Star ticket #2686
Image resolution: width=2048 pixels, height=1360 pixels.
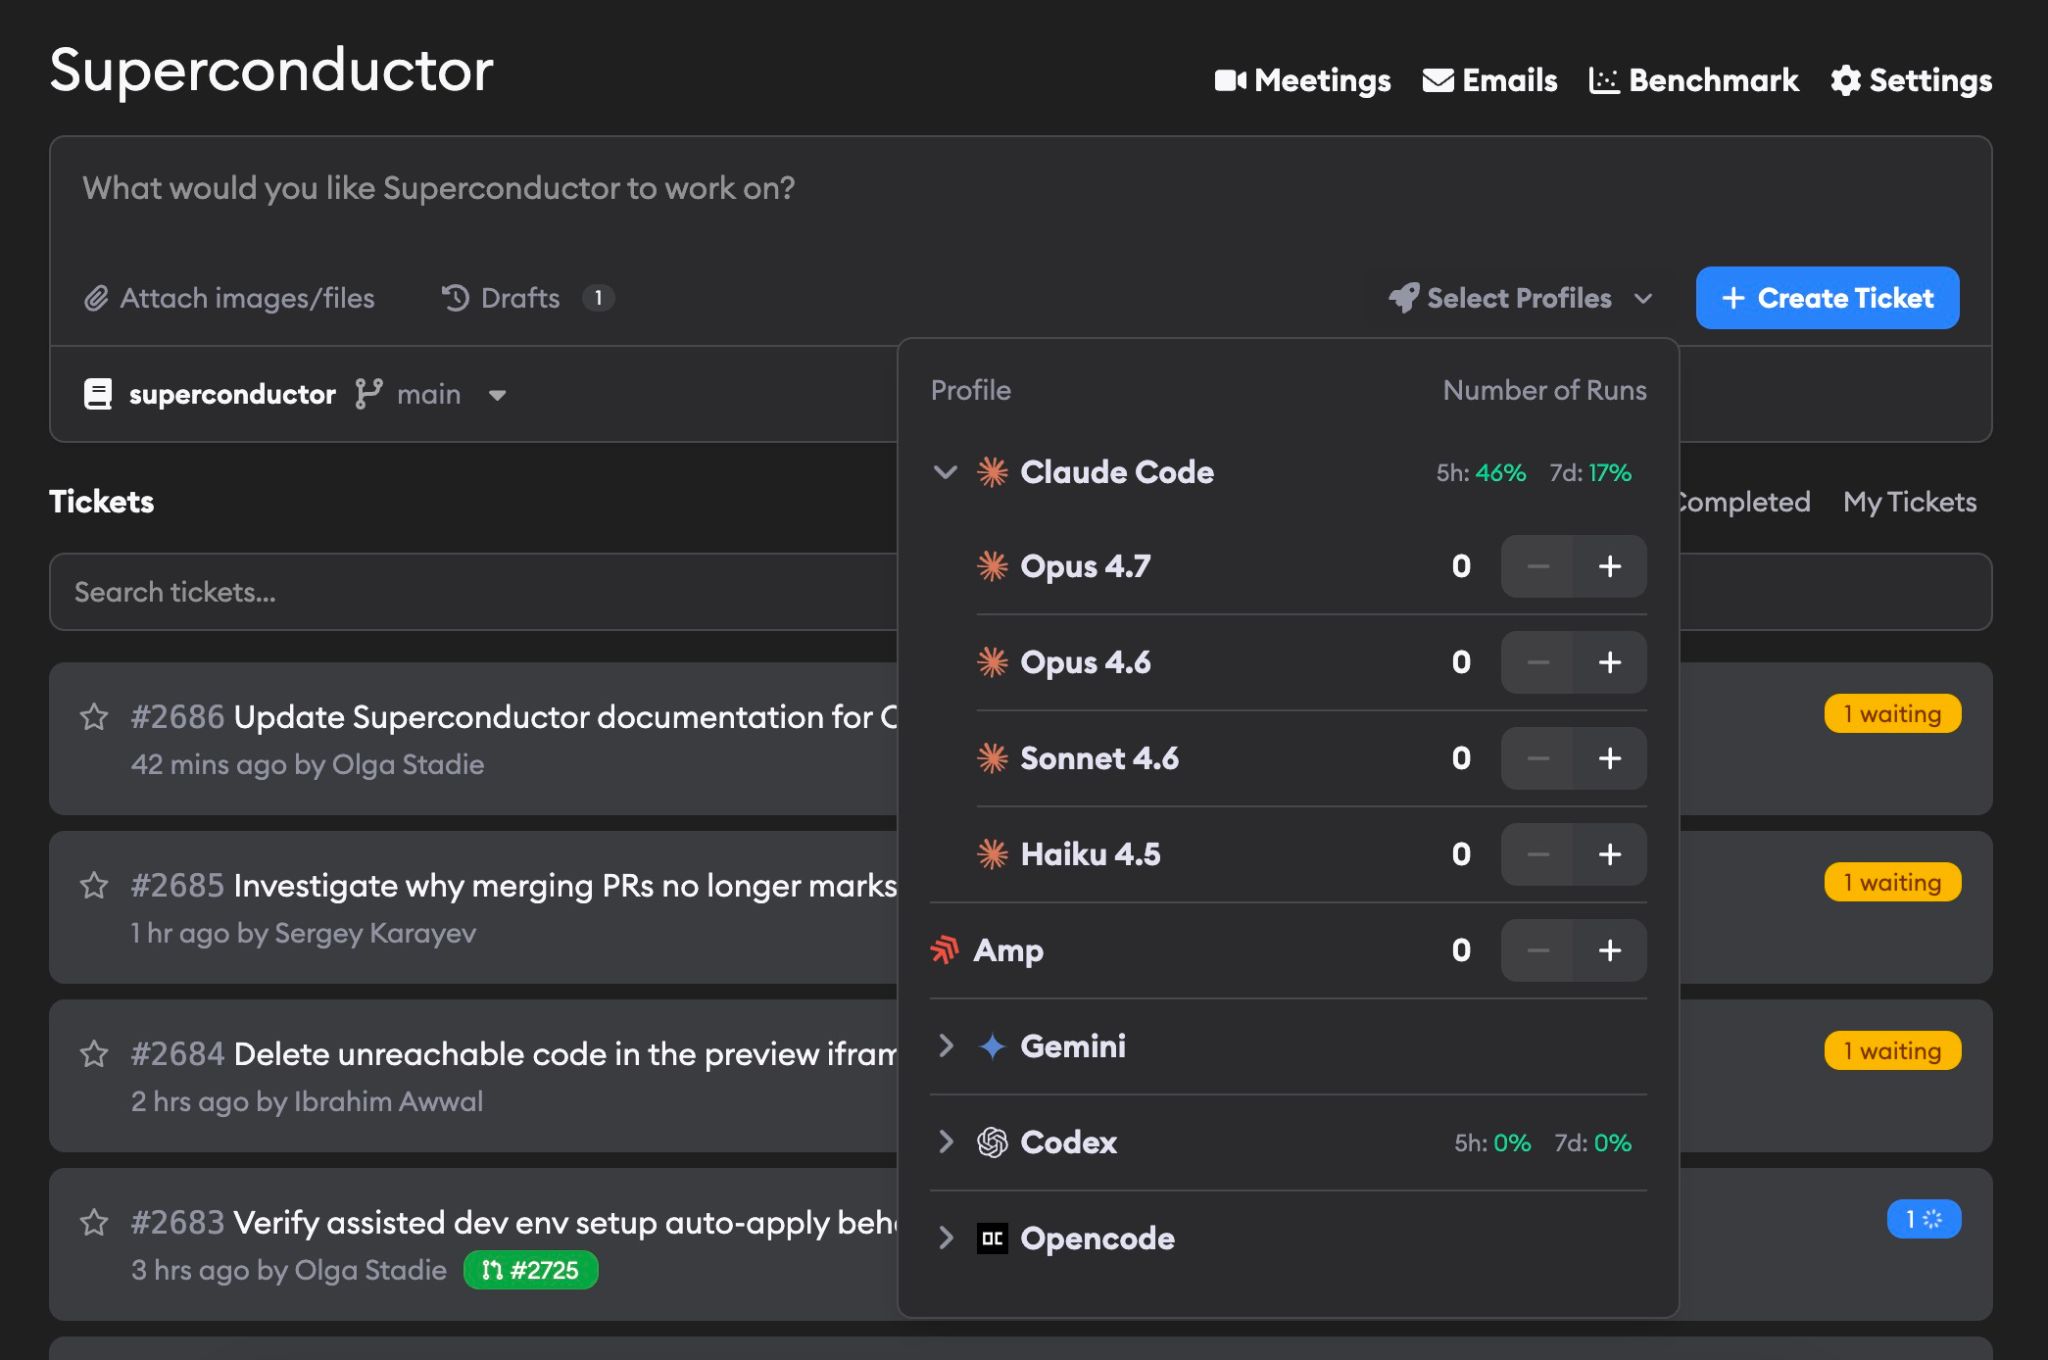coord(94,717)
